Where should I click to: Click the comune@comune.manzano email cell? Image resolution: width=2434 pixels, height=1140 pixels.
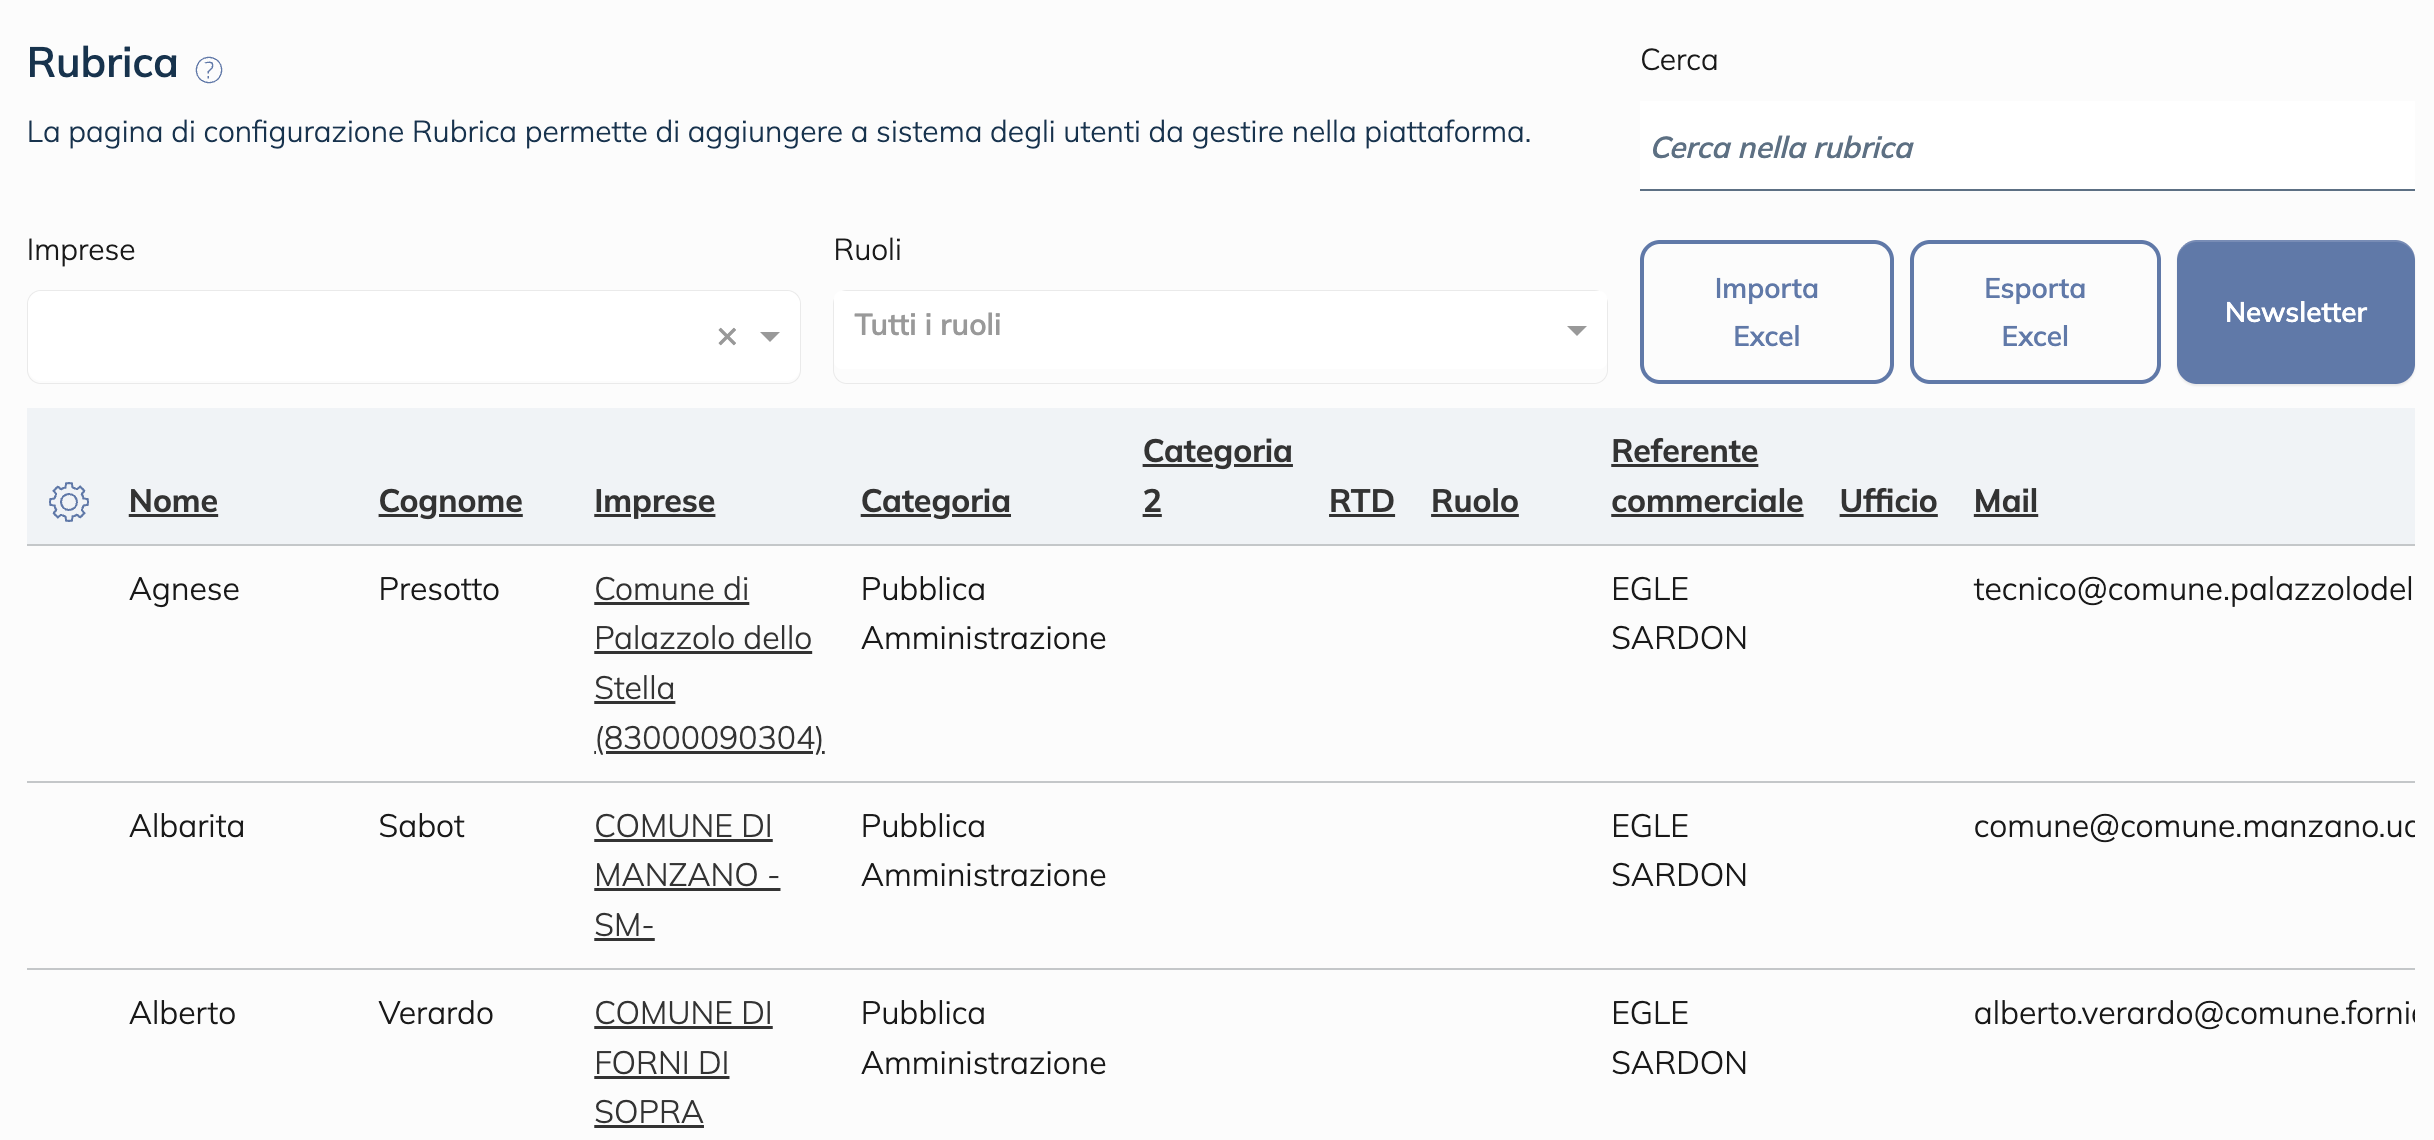2193,826
